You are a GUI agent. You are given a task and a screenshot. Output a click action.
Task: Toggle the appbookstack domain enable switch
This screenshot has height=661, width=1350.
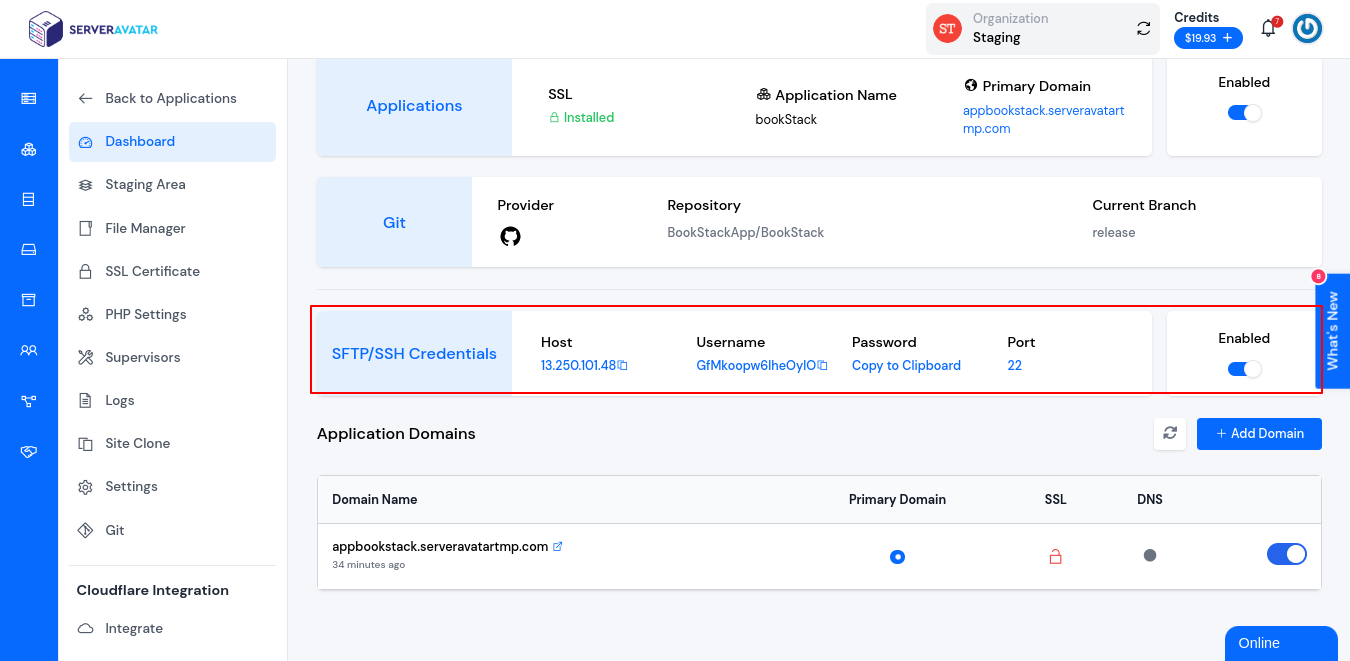(x=1287, y=554)
